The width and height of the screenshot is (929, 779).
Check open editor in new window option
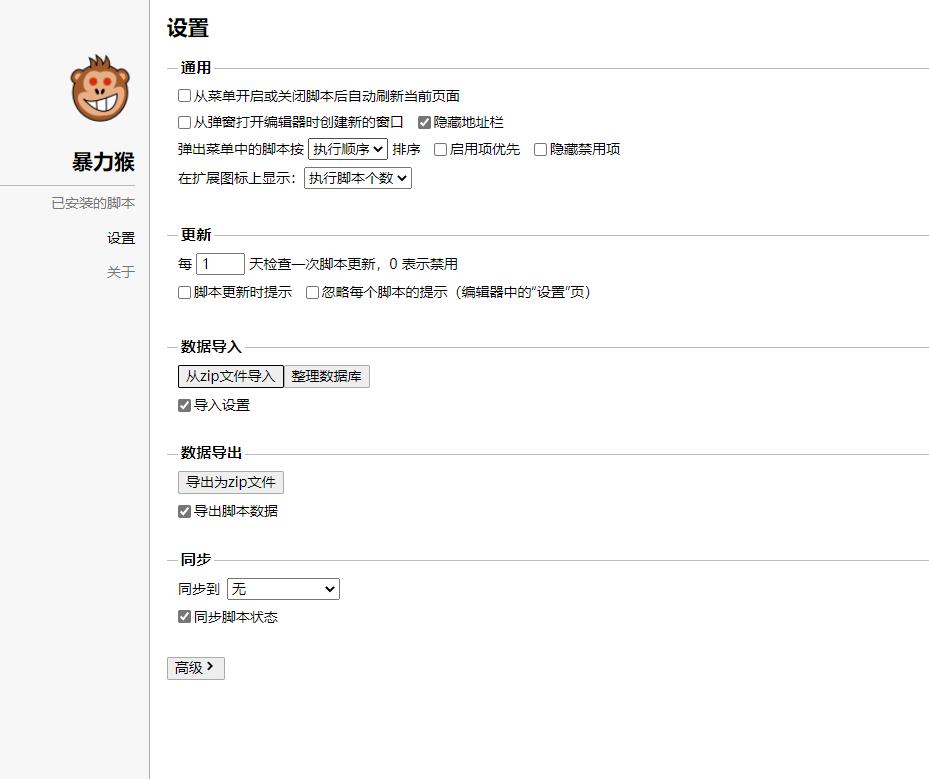coord(183,122)
